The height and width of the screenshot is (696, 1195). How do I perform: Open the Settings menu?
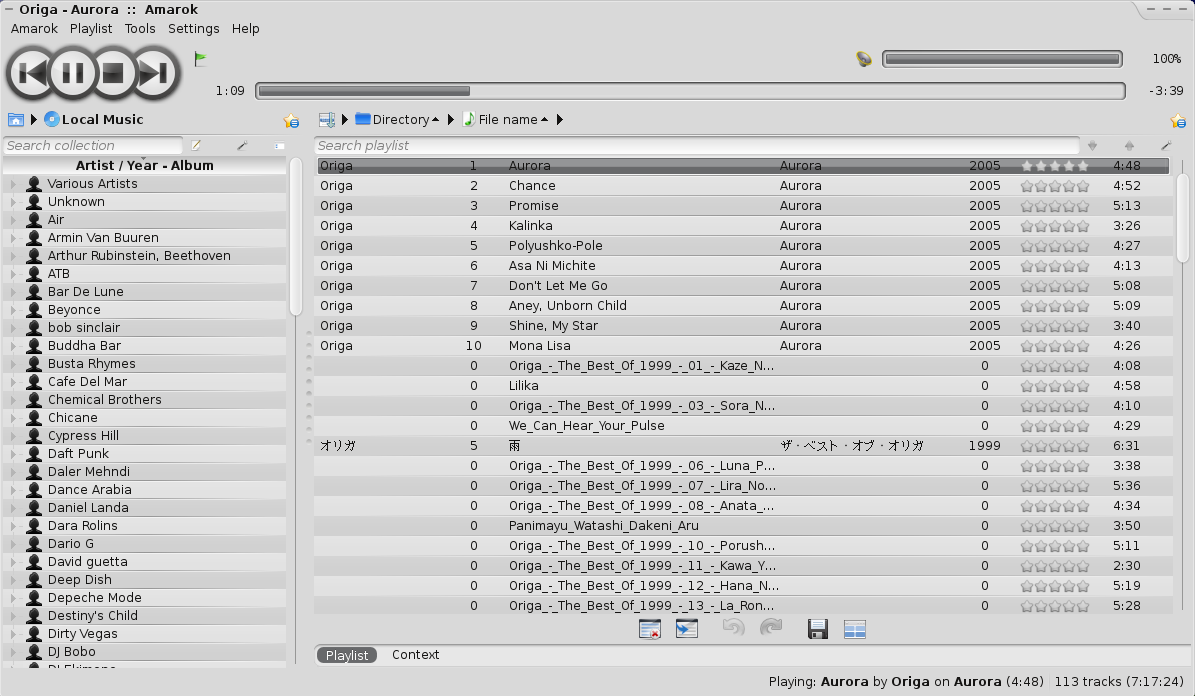pyautogui.click(x=194, y=28)
